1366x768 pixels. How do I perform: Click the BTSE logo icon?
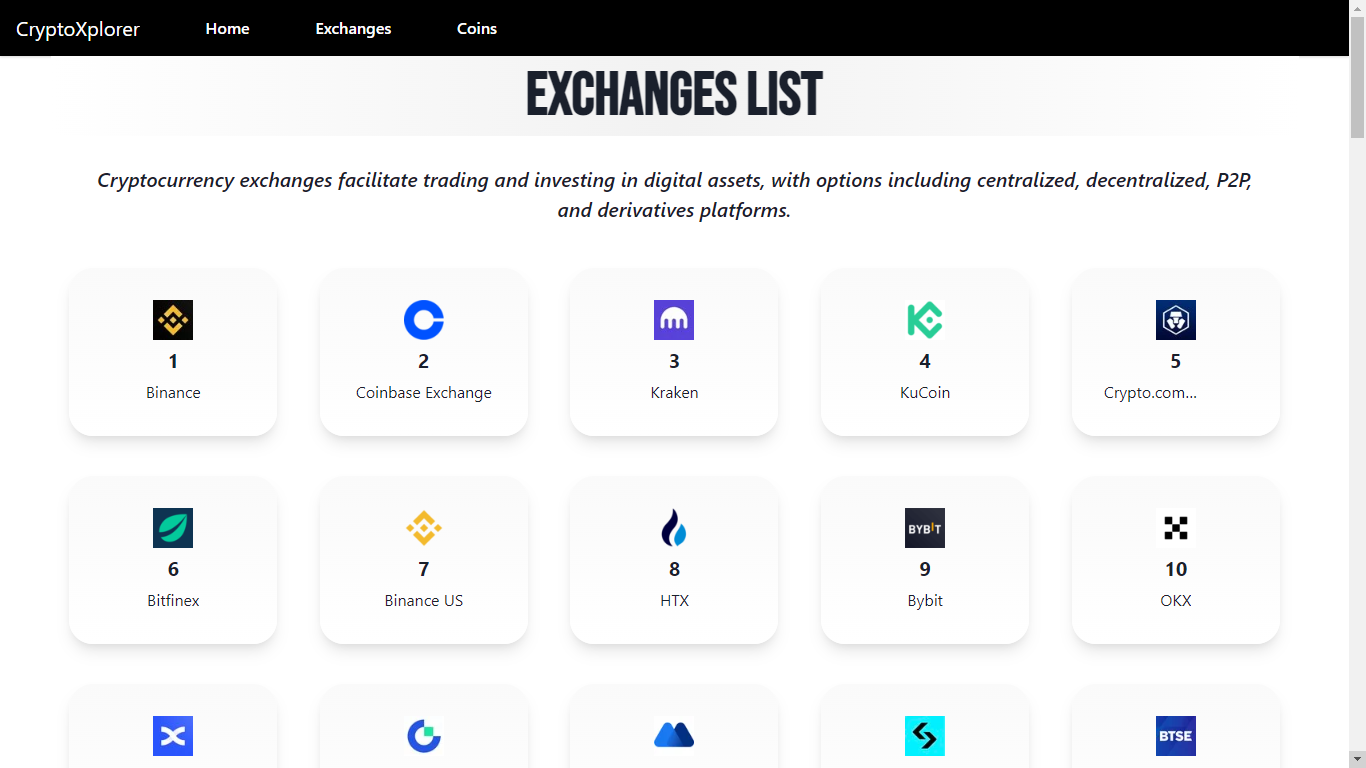1175,736
